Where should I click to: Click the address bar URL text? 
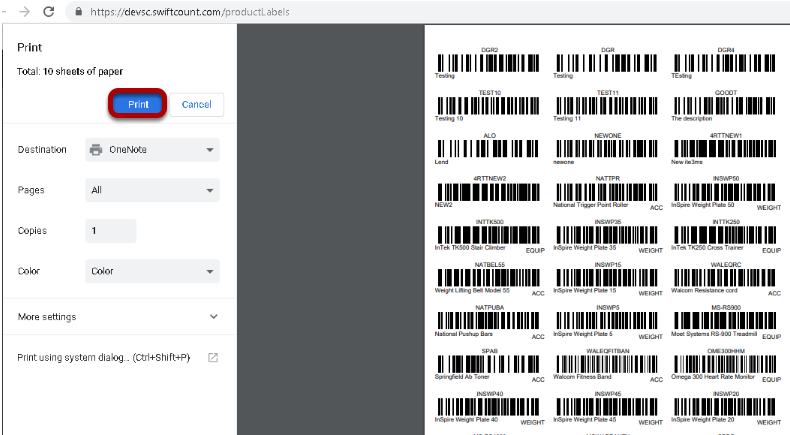tap(190, 12)
